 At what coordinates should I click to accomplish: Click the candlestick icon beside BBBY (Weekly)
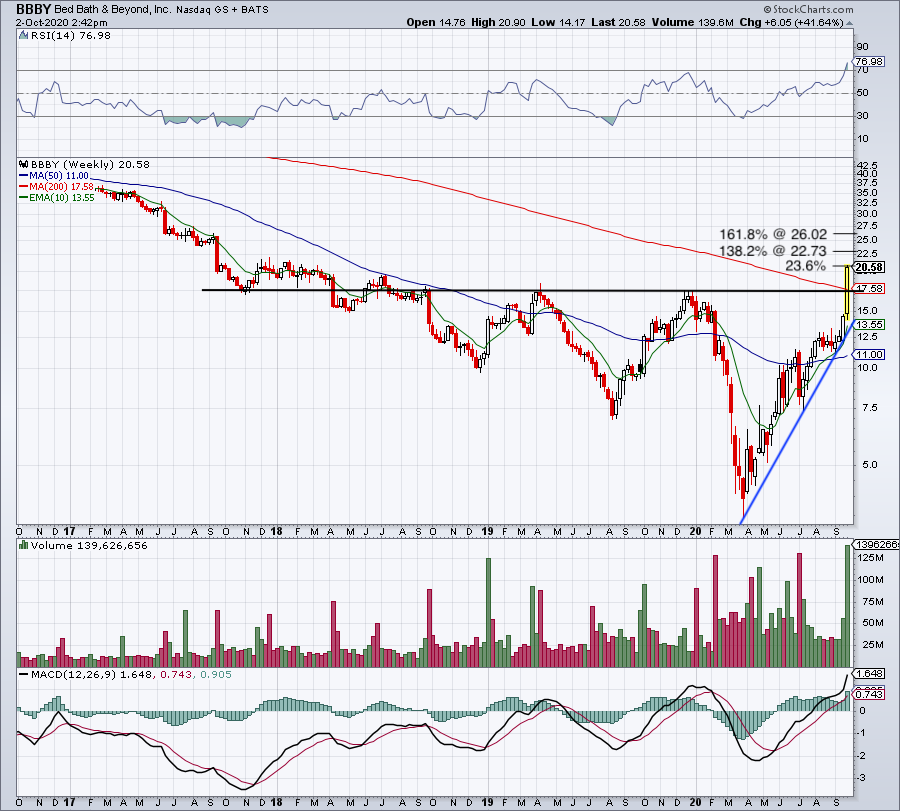click(x=24, y=165)
